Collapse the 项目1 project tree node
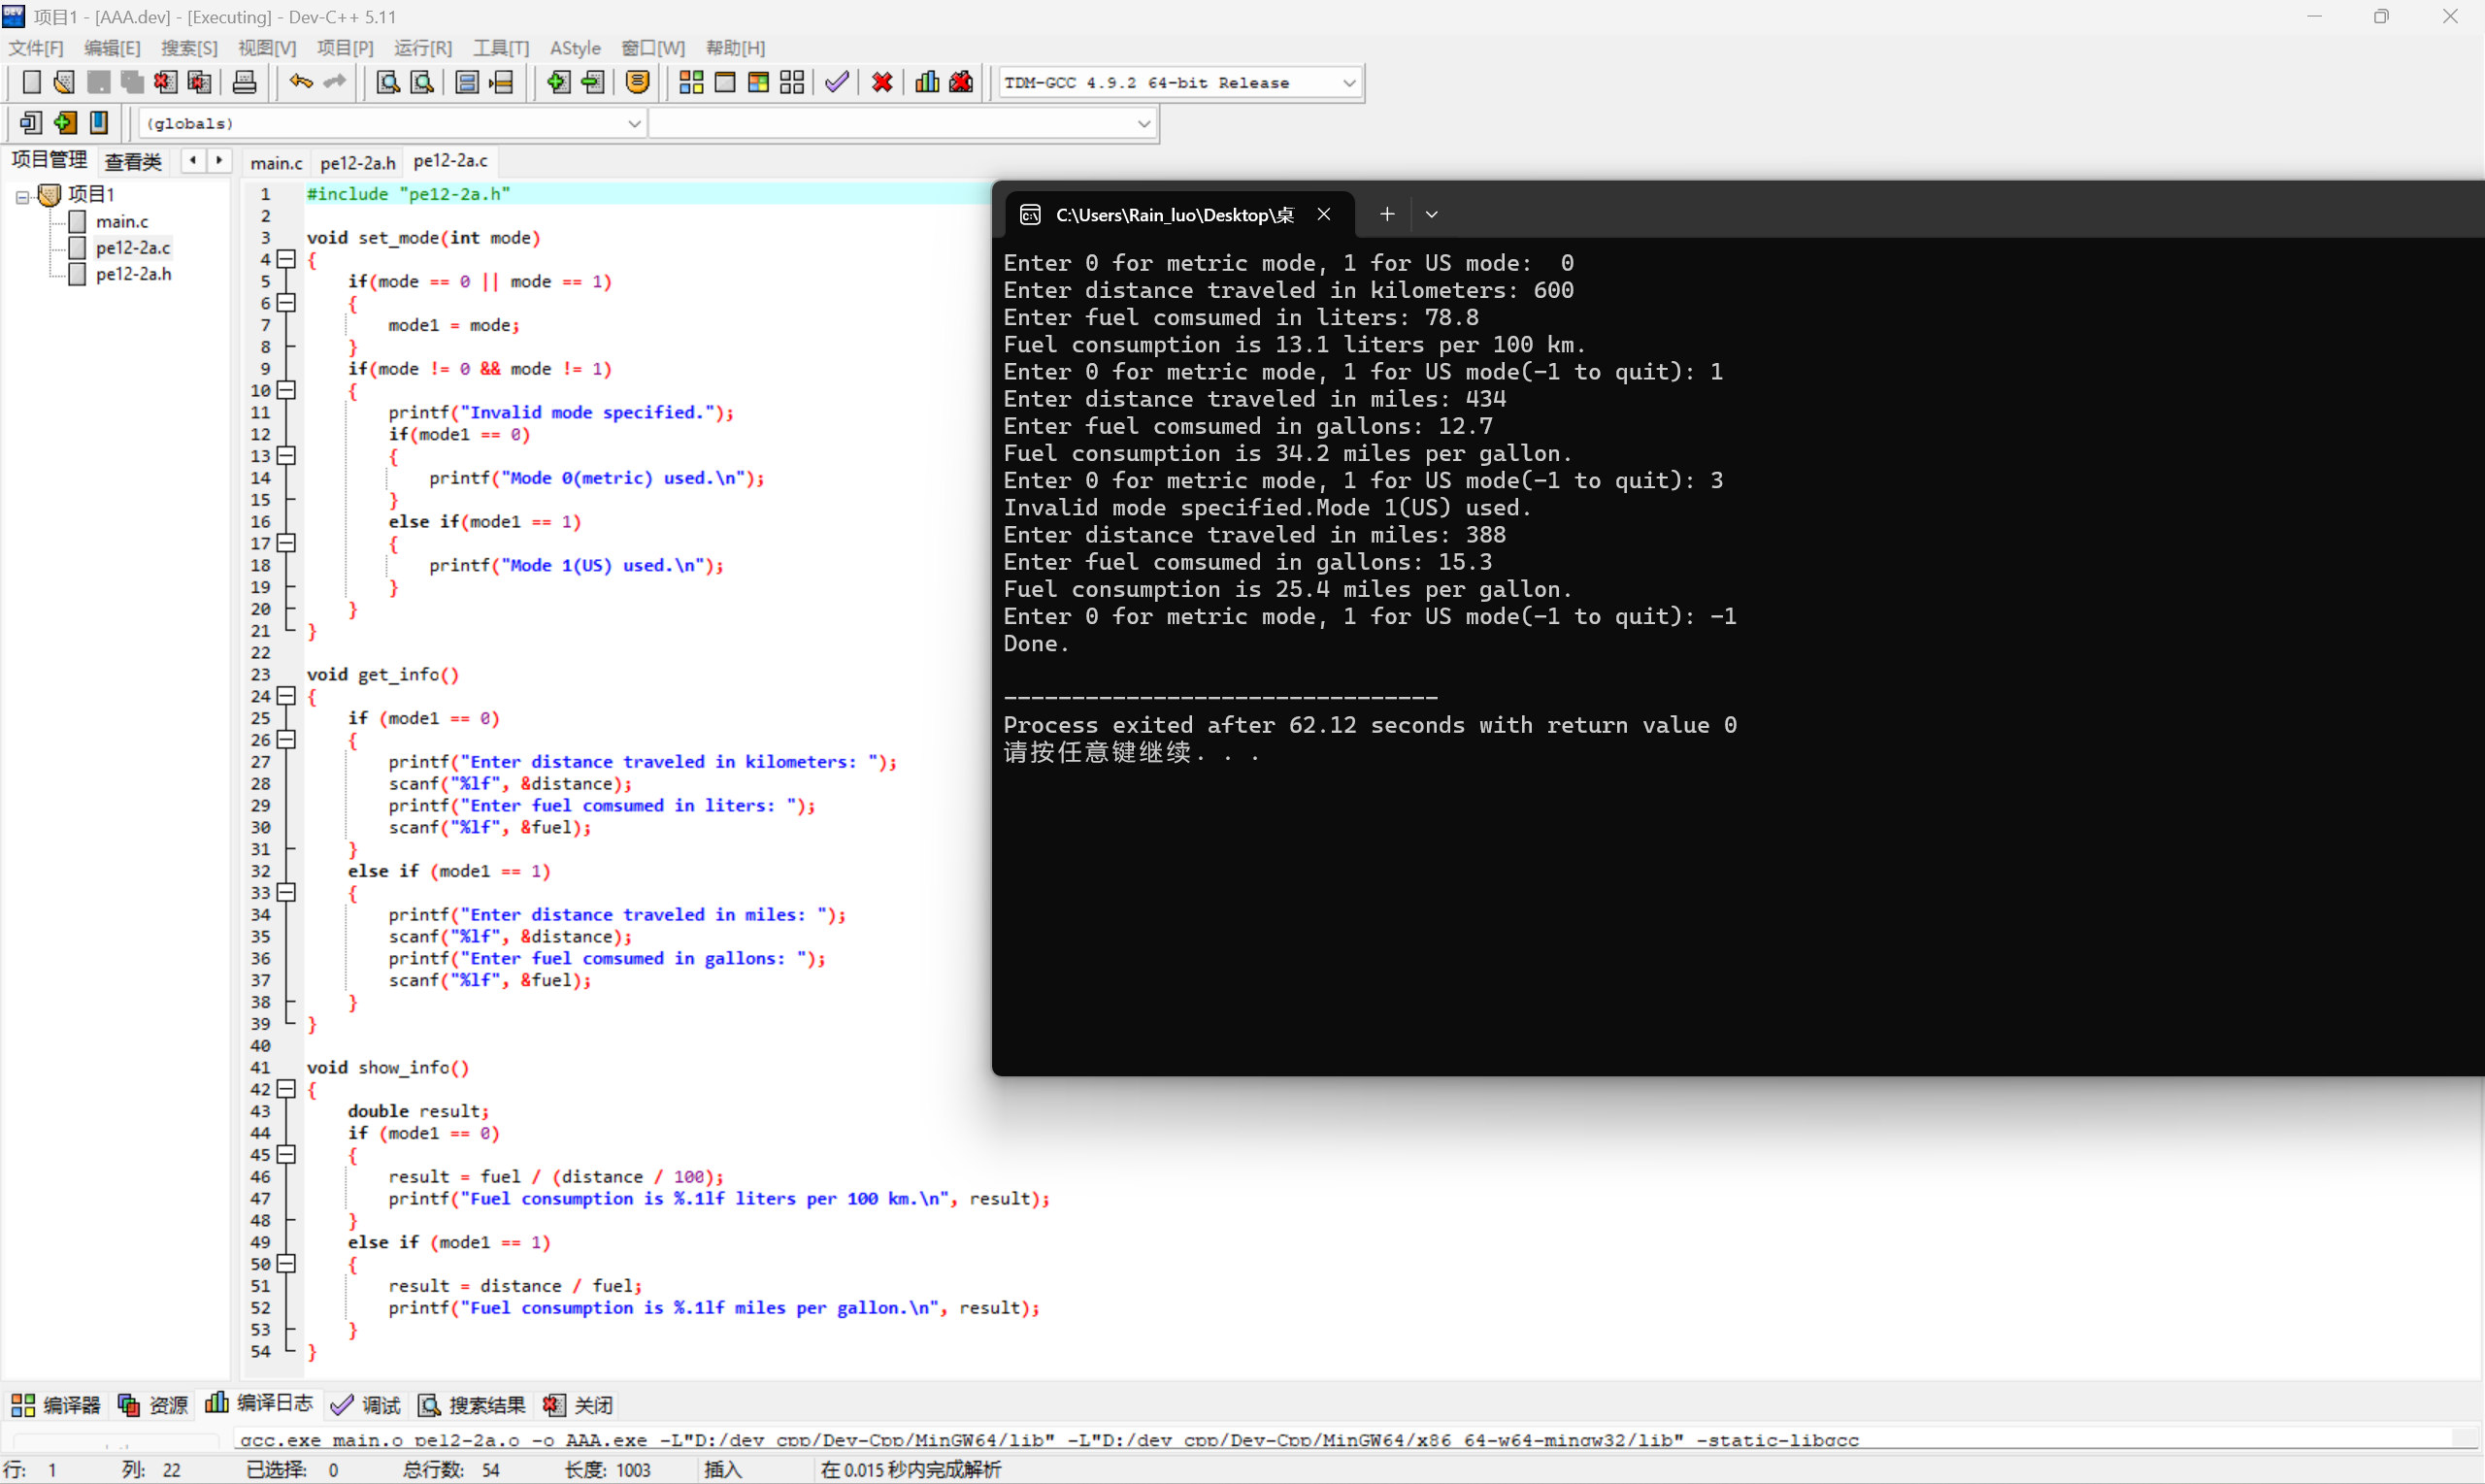The width and height of the screenshot is (2485, 1484). 22,196
